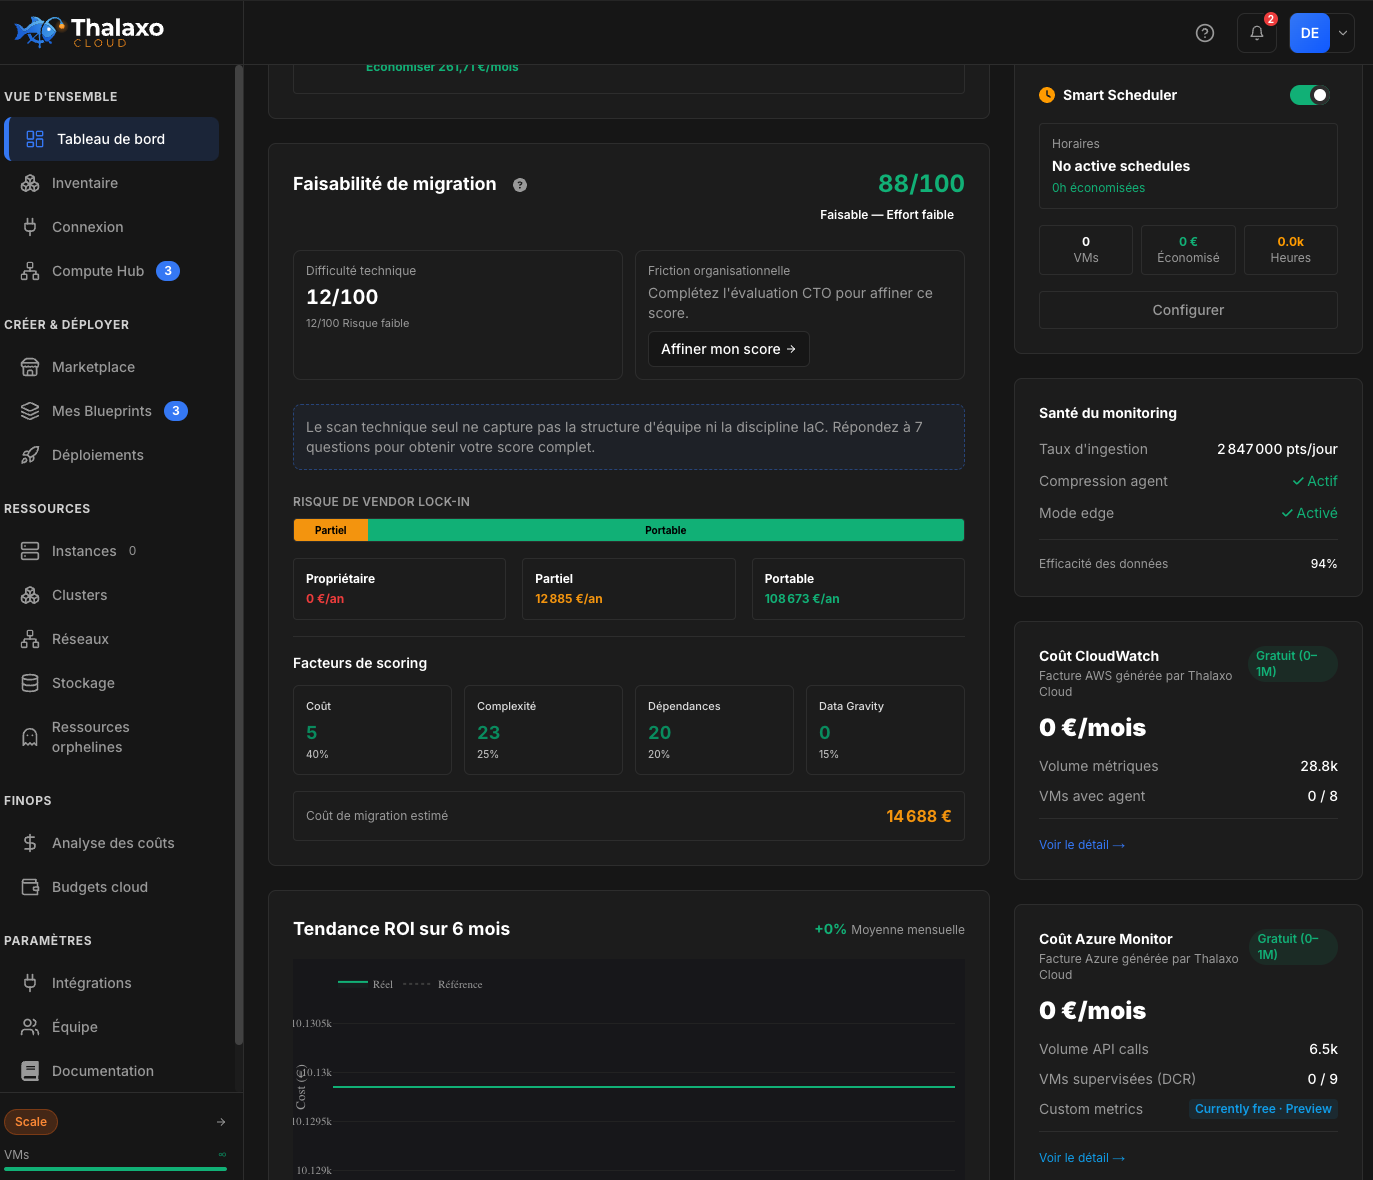Click the migration feasibility info question icon
Screen dimensions: 1373x1180
click(520, 185)
